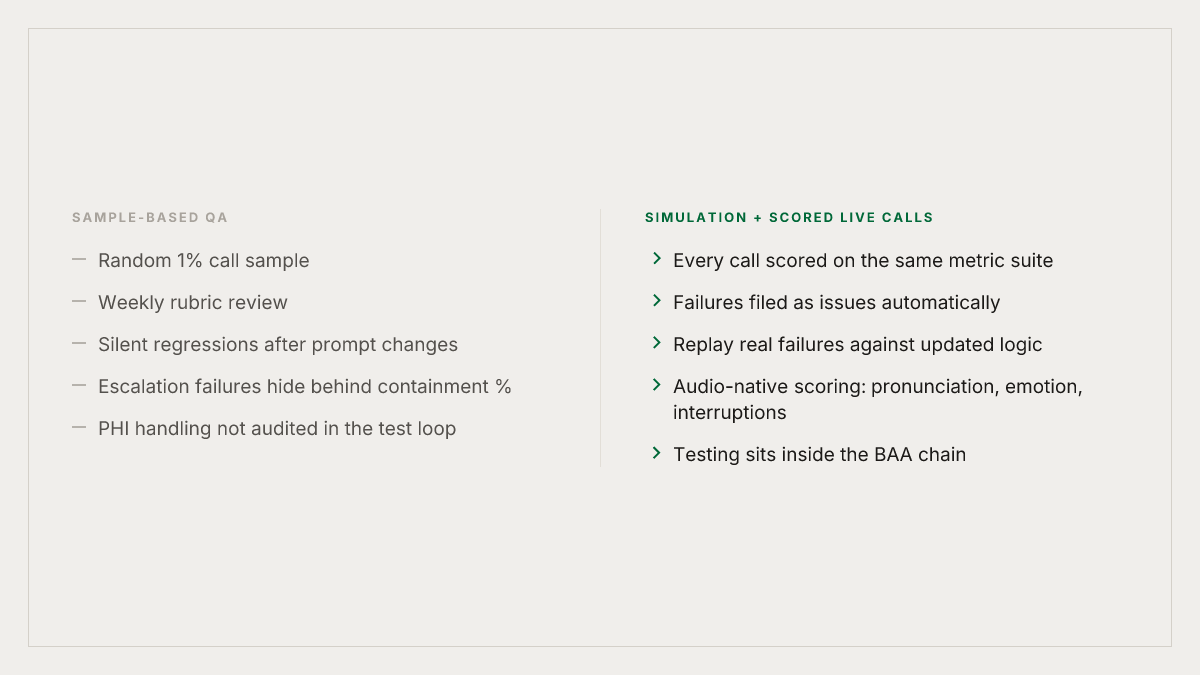Click "Escalation failures hide behind containment %"
This screenshot has height=675, width=1200.
pos(305,386)
